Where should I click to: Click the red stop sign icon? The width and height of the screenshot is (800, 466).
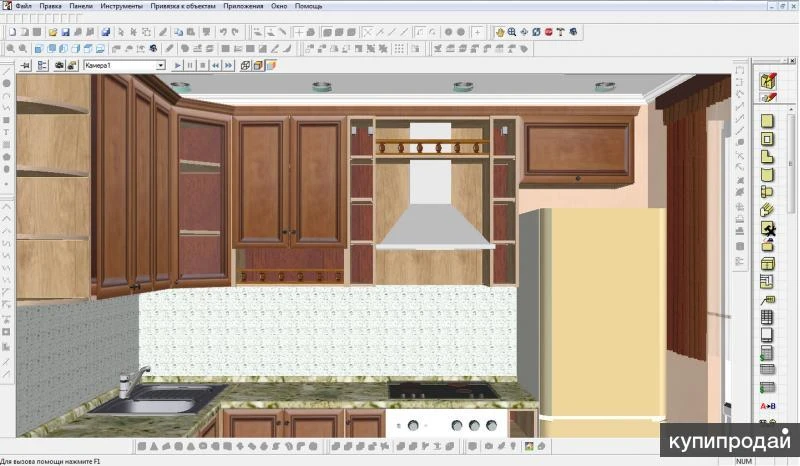[548, 32]
